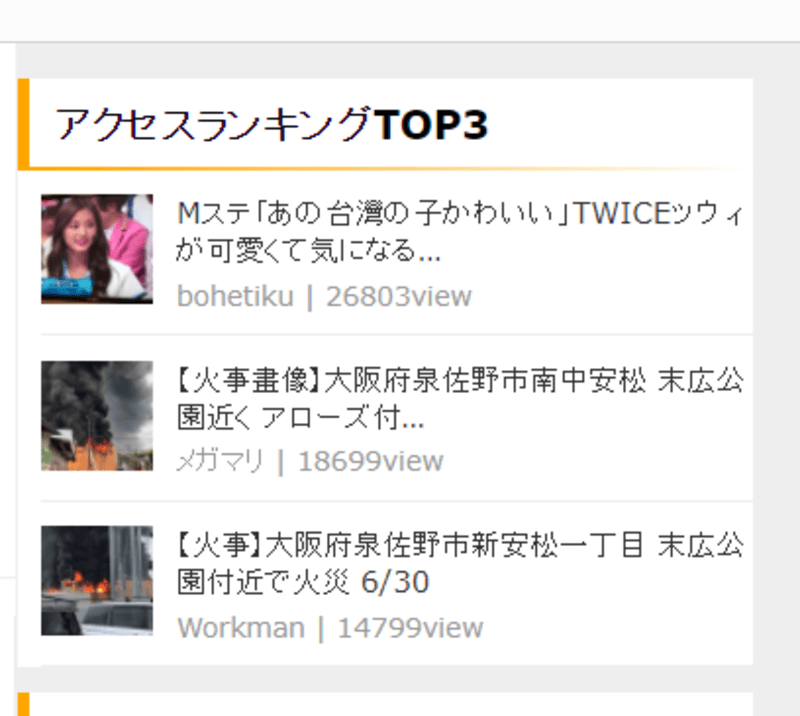This screenshot has width=800, height=716.
Task: Click the 園付近で火災 6/30 second title line
Action: tap(303, 582)
